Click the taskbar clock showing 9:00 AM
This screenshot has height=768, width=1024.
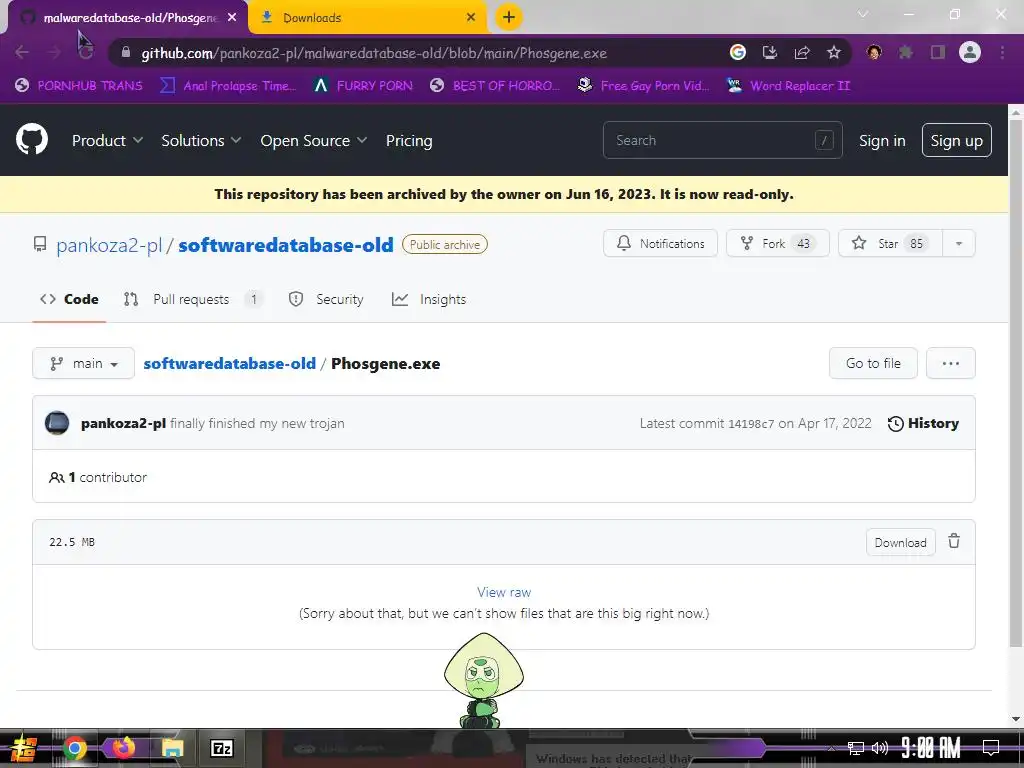931,748
